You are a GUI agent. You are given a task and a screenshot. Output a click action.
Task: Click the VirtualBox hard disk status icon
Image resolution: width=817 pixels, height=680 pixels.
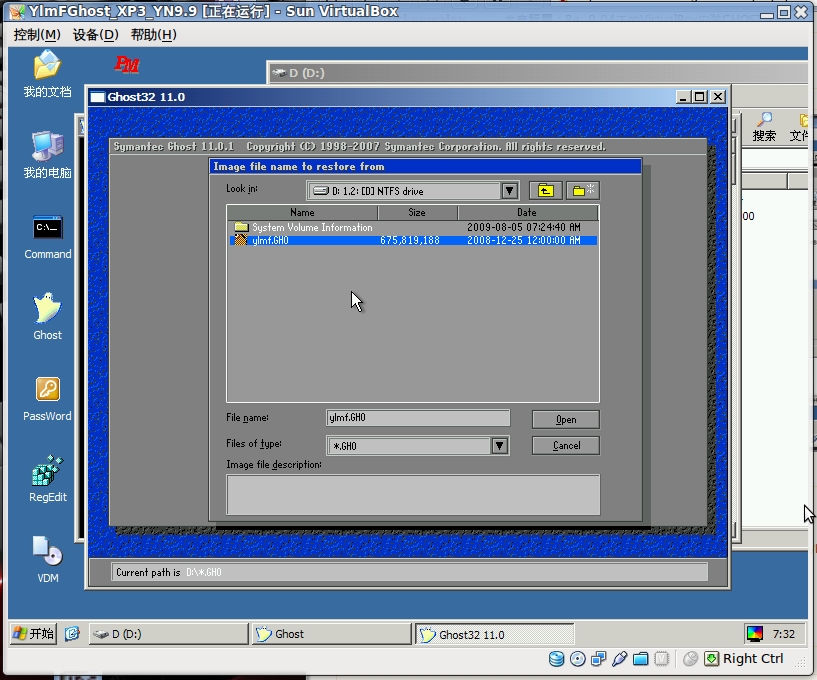pyautogui.click(x=556, y=659)
